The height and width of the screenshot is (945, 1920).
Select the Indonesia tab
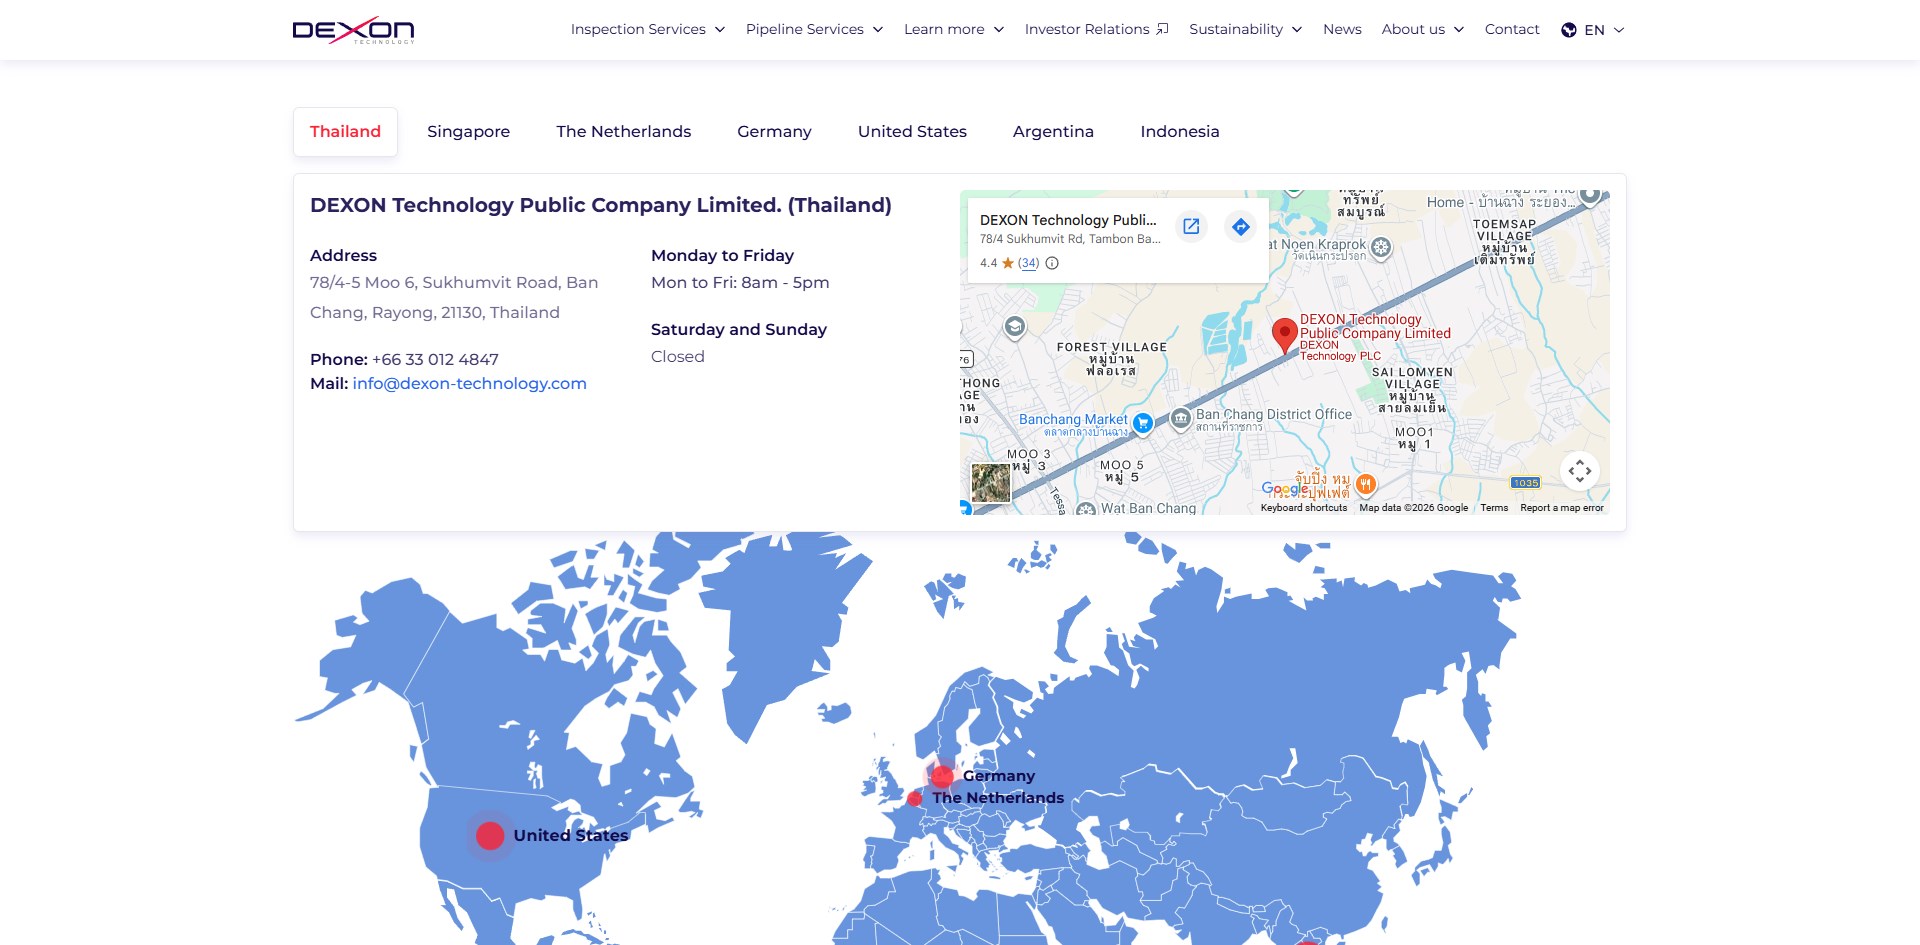[x=1180, y=132]
